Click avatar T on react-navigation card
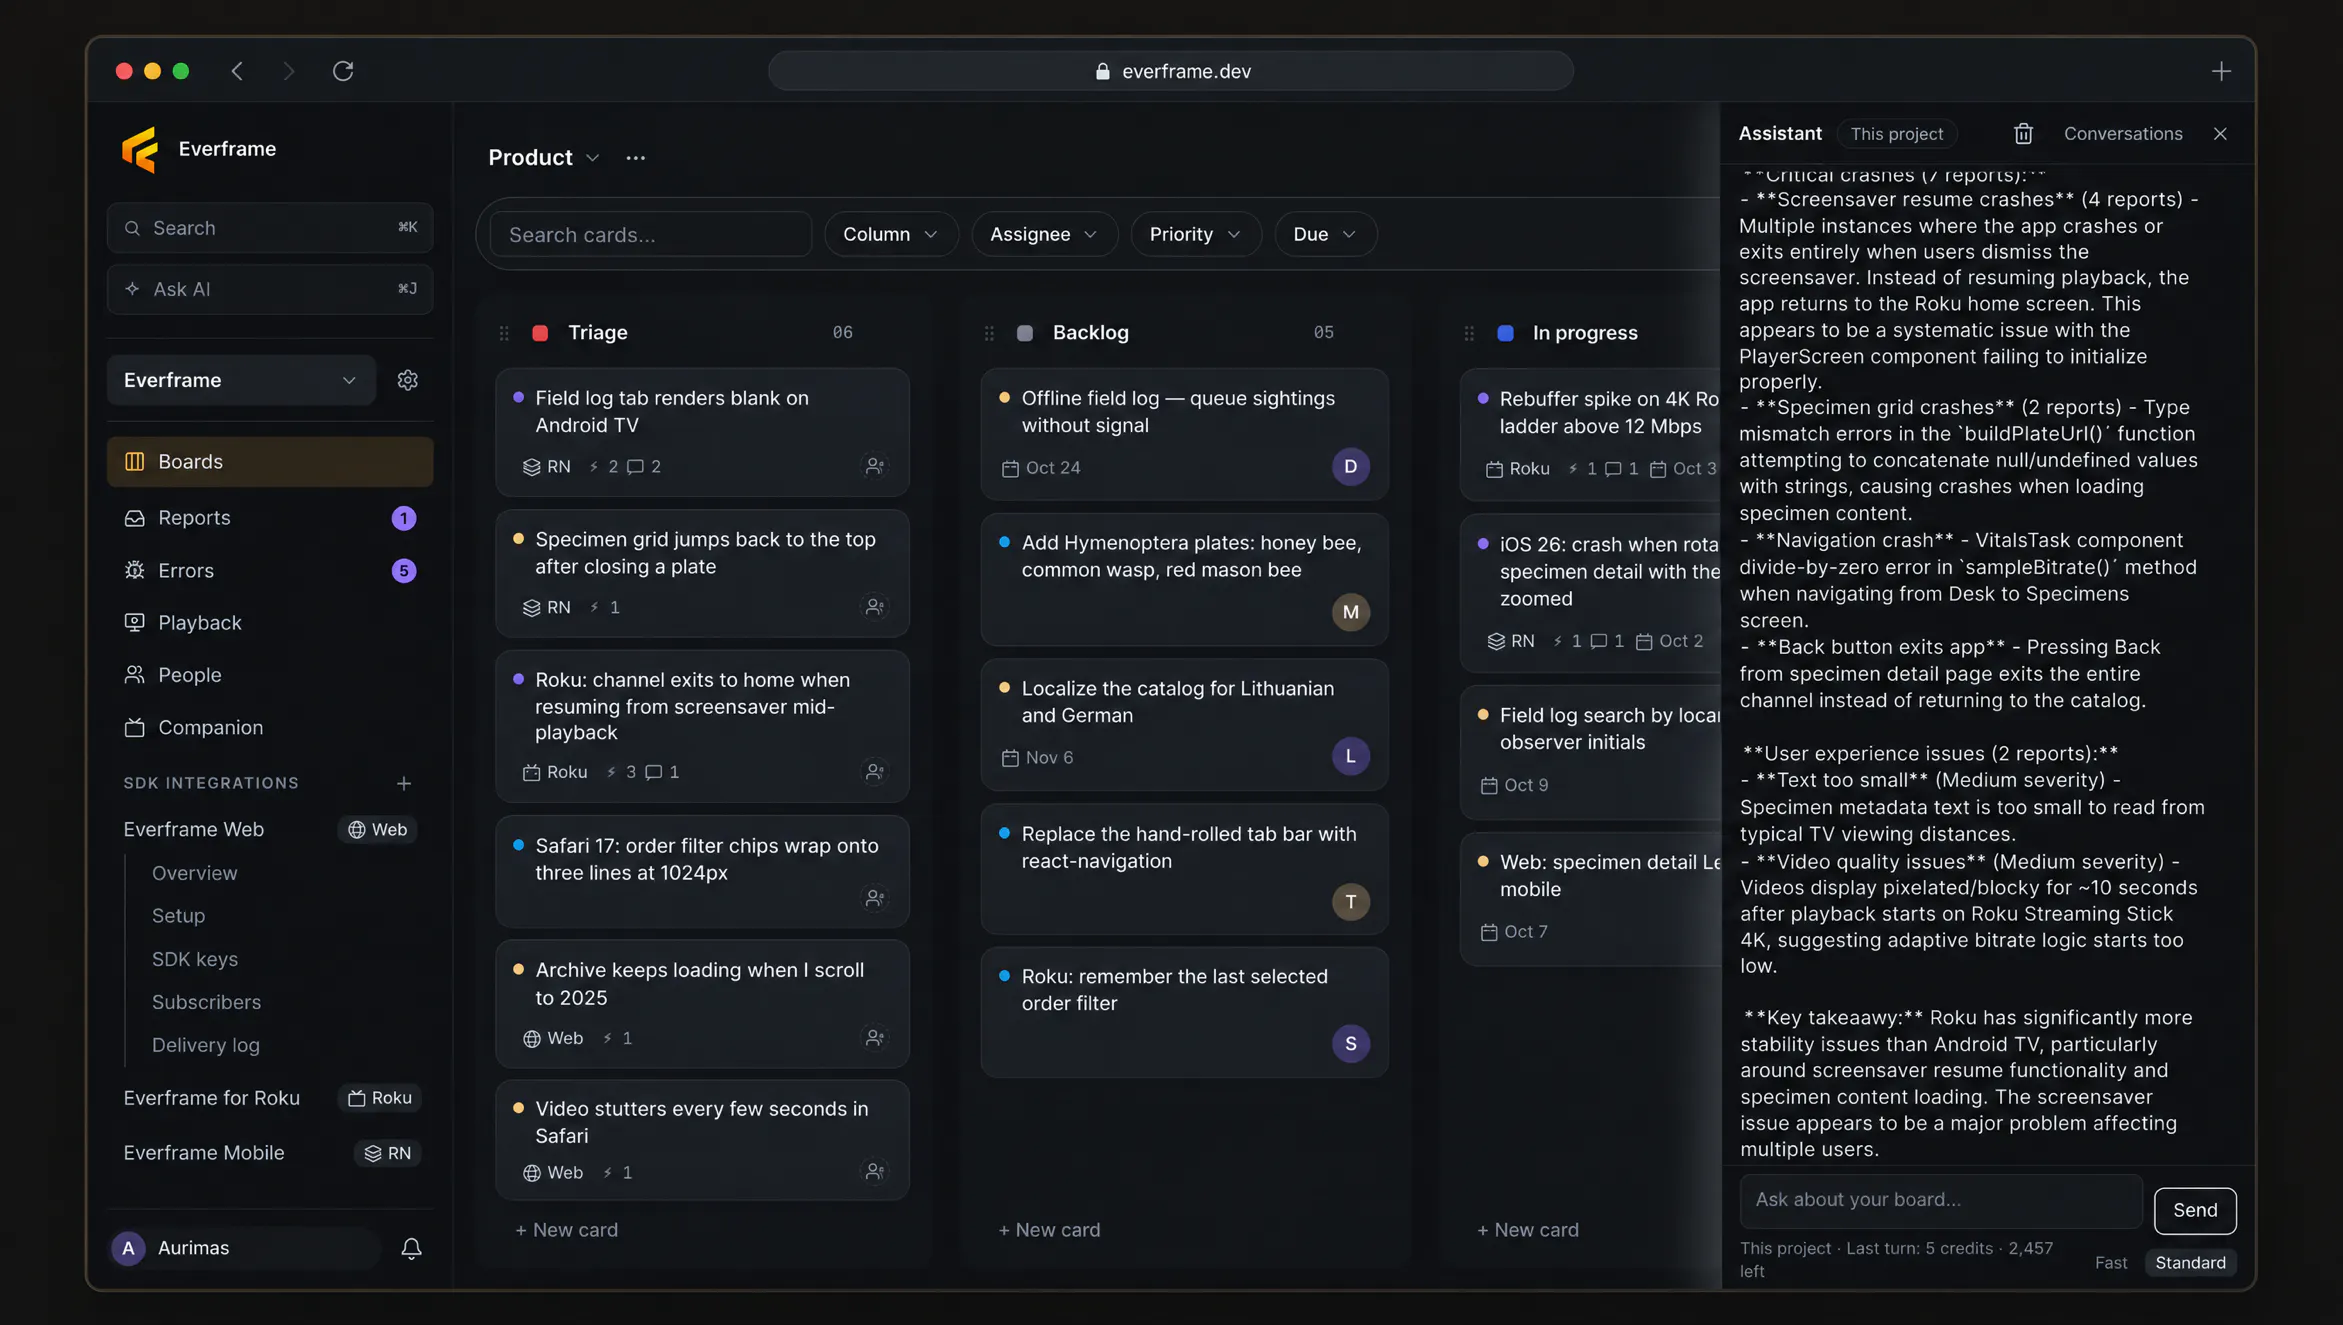The width and height of the screenshot is (2343, 1325). 1350,902
